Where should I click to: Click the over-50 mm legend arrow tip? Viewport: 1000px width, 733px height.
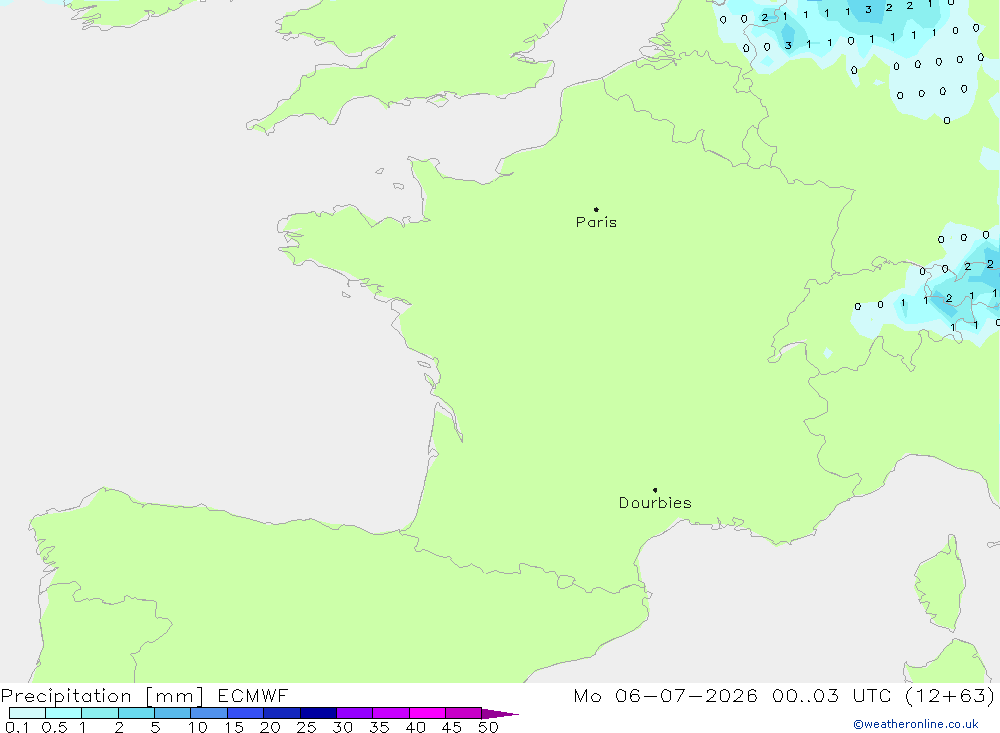500,714
